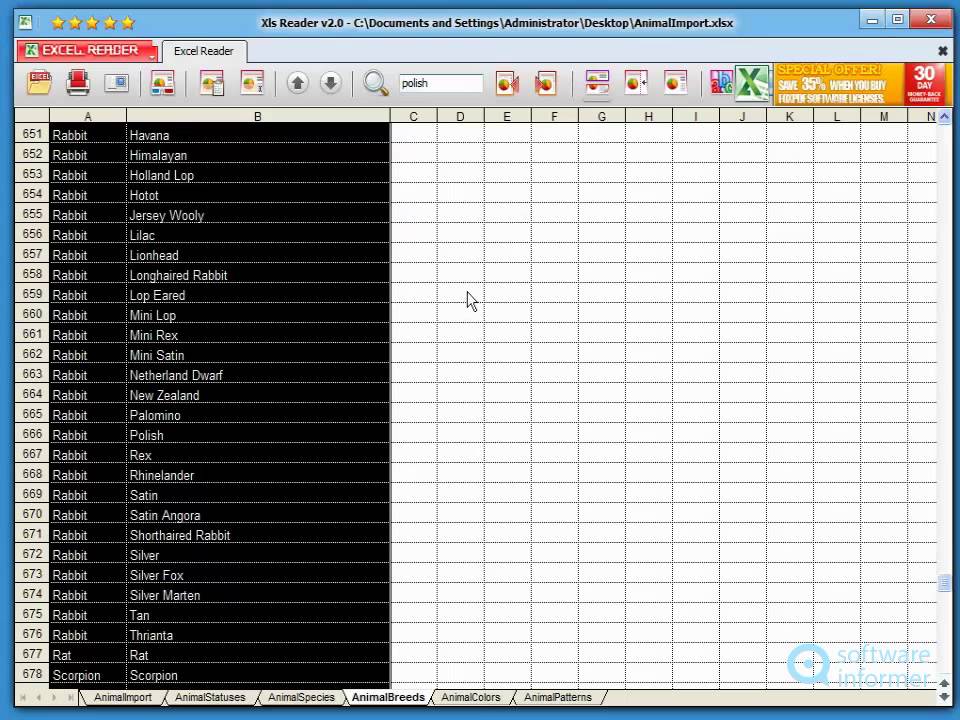Click the cell containing 'Rhinelander'

coord(258,474)
